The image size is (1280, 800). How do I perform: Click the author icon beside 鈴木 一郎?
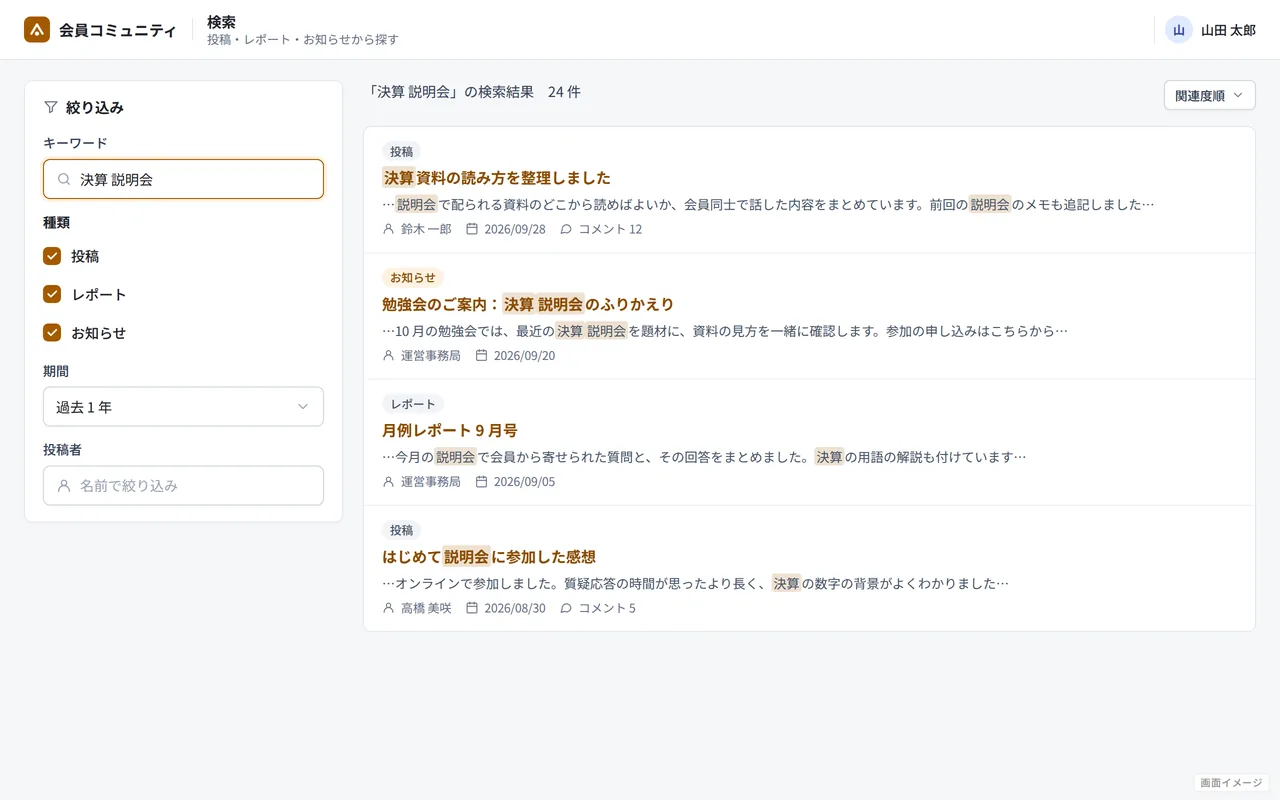[x=388, y=229]
